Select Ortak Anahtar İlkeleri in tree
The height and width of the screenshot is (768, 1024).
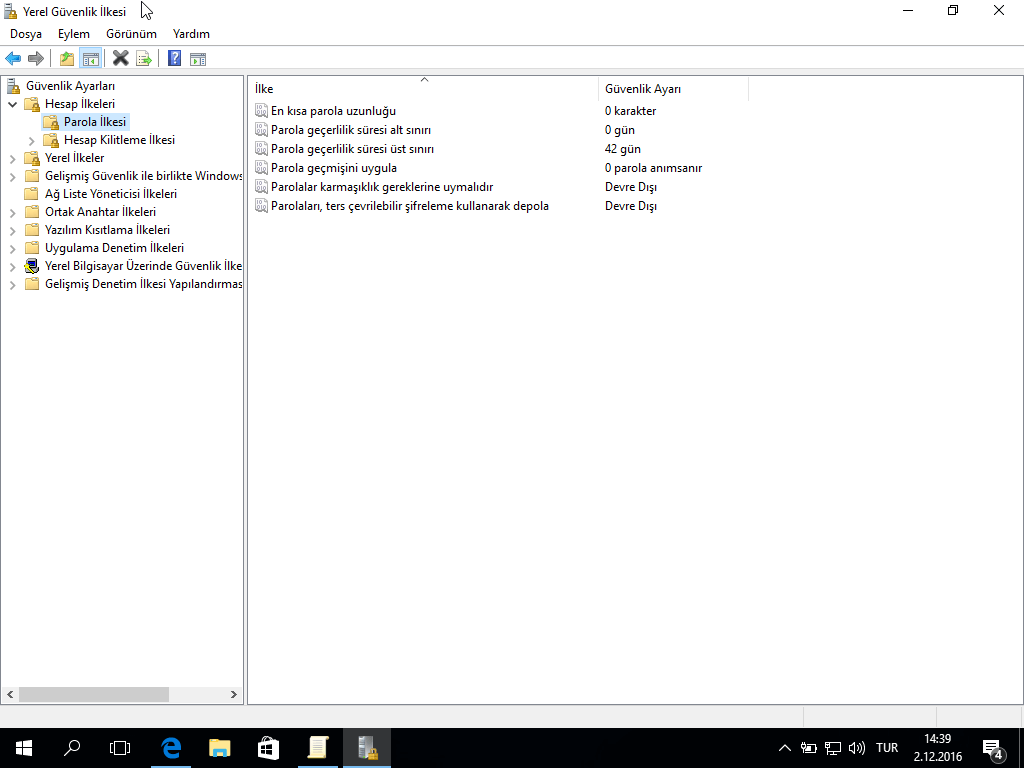(100, 212)
